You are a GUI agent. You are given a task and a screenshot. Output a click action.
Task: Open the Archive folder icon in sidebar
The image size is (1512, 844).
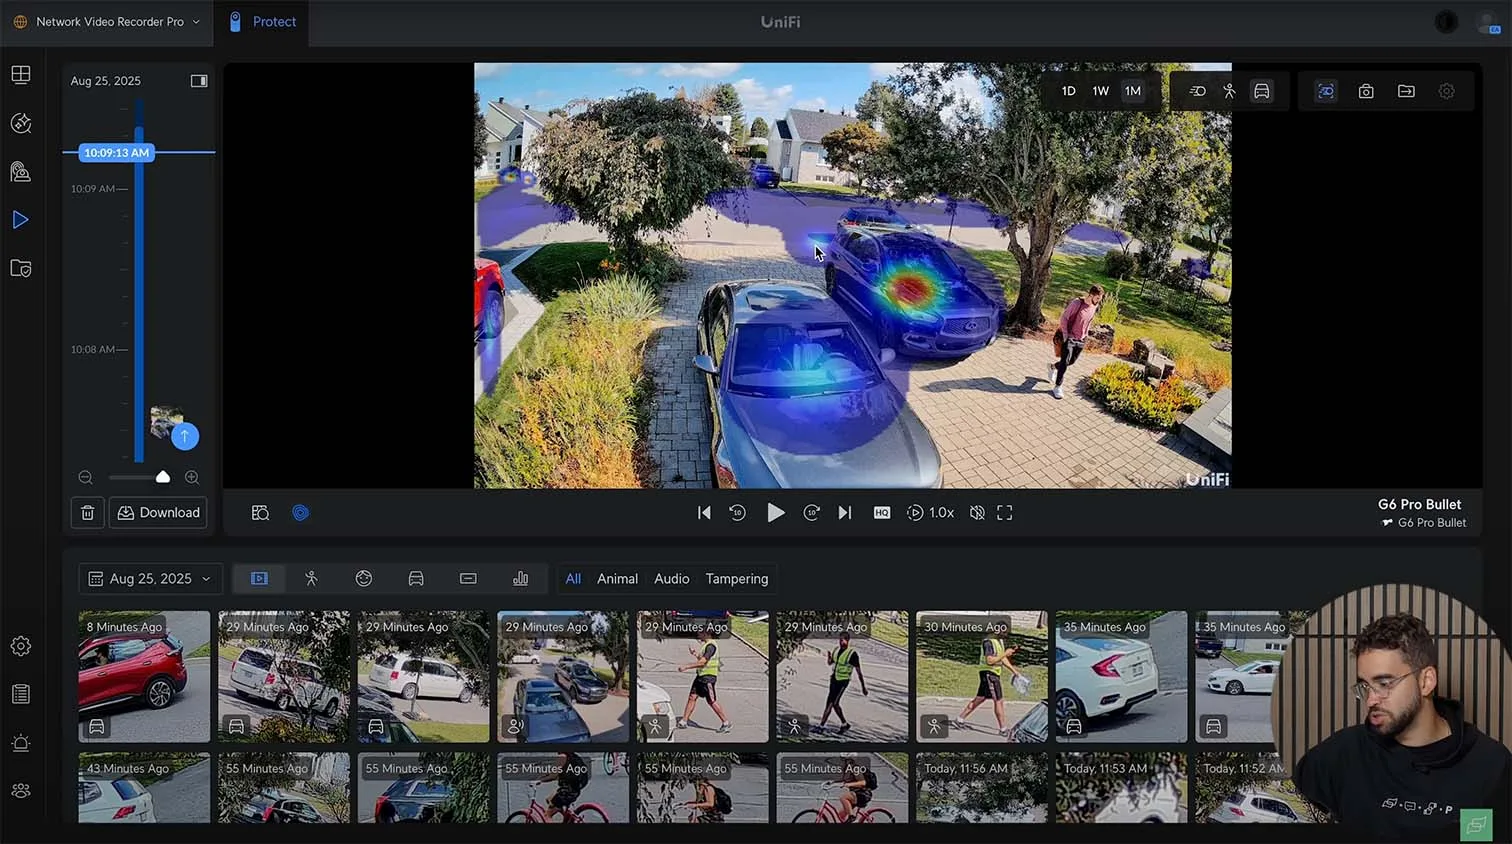(21, 268)
